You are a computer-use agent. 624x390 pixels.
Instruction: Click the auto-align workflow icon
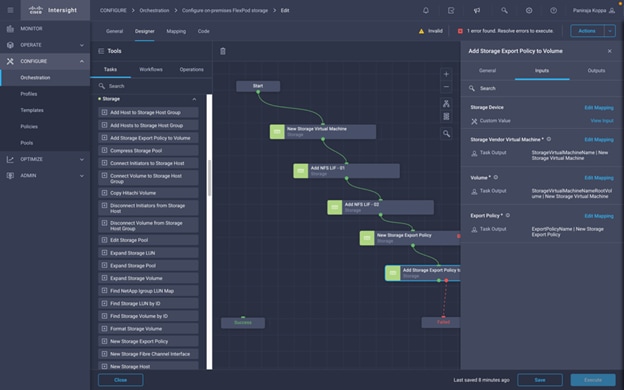click(x=446, y=104)
